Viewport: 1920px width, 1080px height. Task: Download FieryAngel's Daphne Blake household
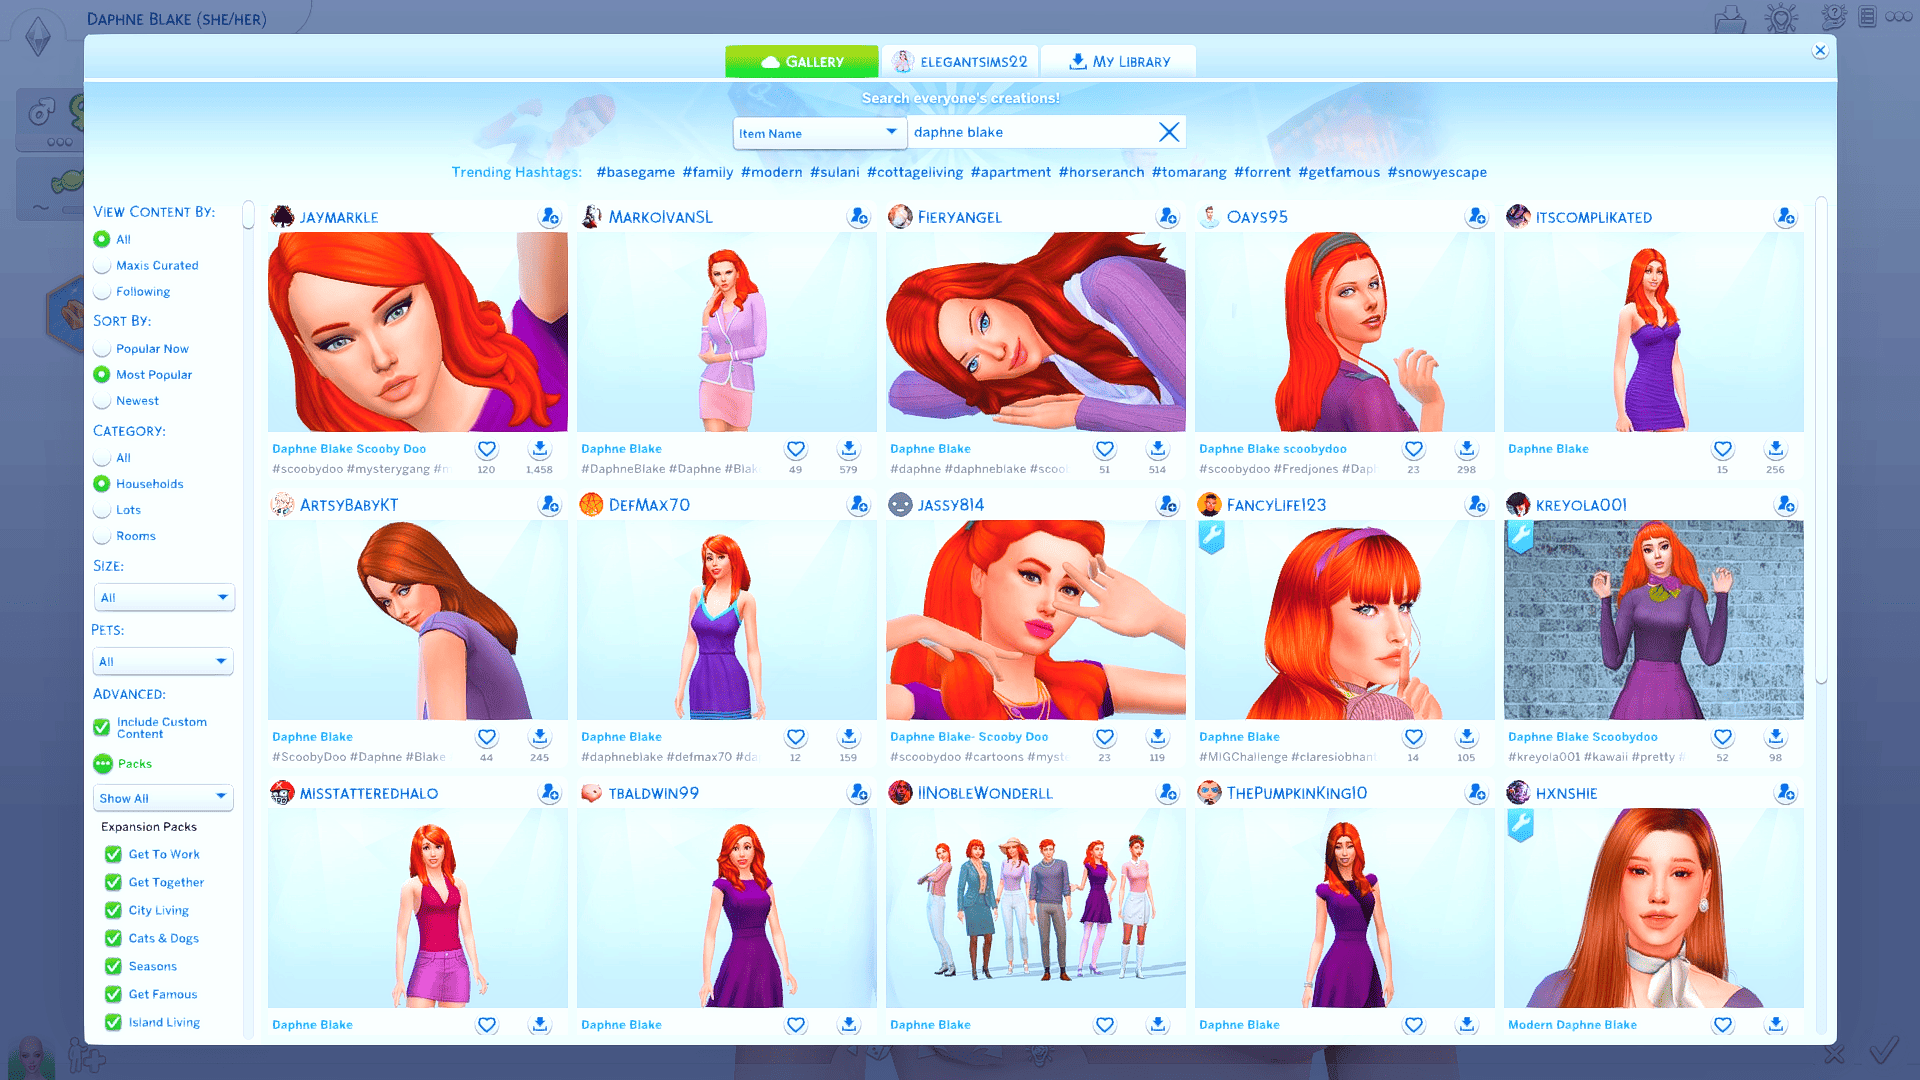click(1158, 449)
